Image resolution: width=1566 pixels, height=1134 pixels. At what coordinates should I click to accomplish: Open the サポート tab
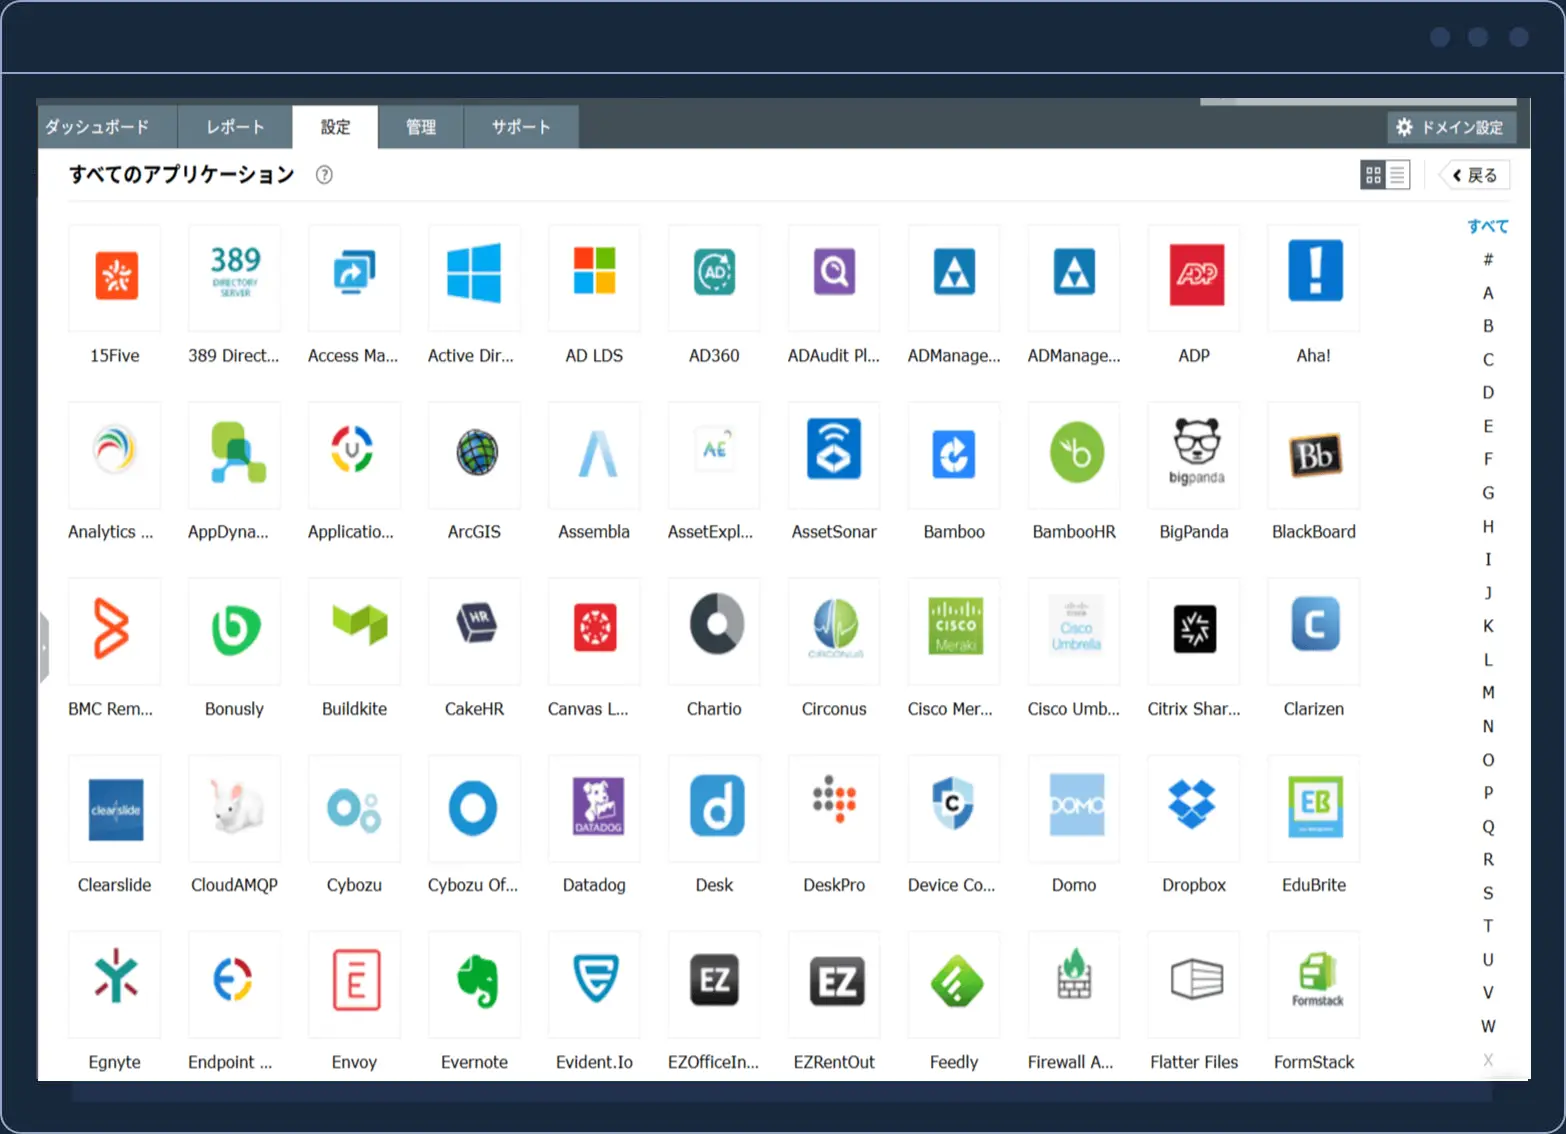point(521,127)
